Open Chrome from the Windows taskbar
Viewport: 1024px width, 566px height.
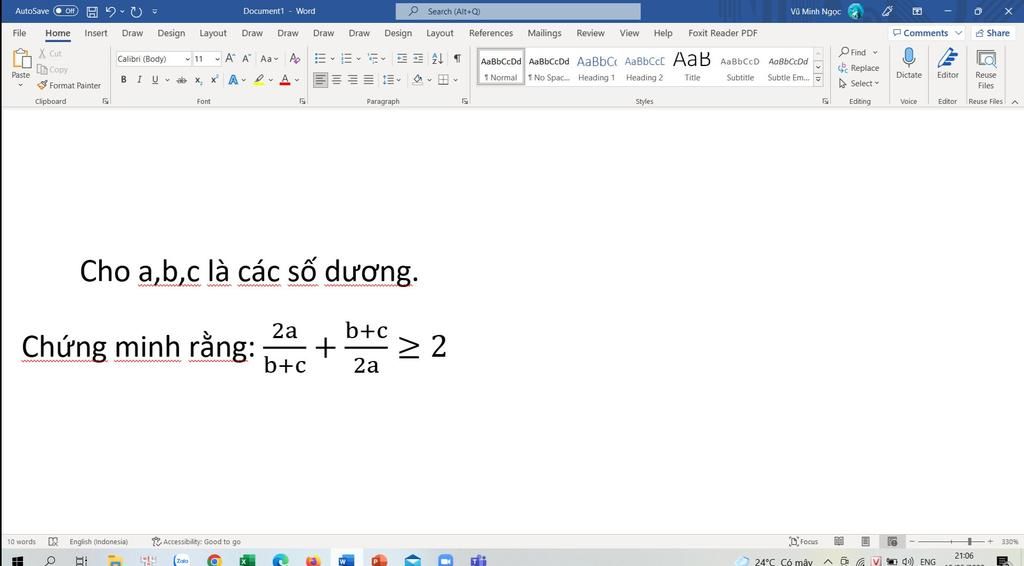click(214, 560)
